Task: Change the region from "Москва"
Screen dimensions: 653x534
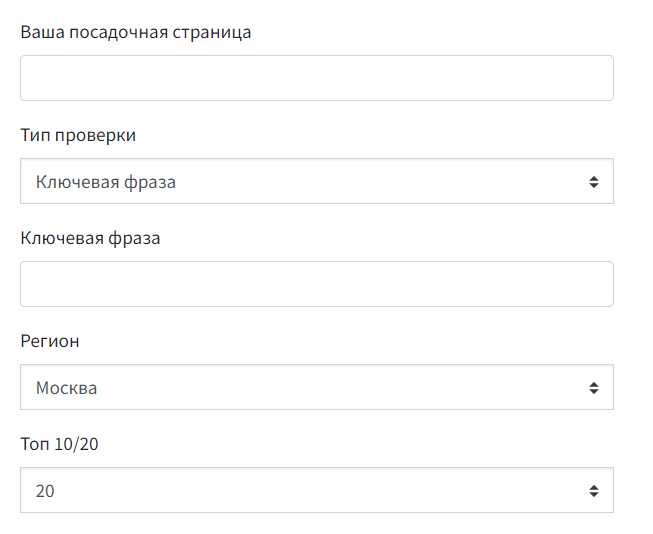Action: (x=316, y=388)
